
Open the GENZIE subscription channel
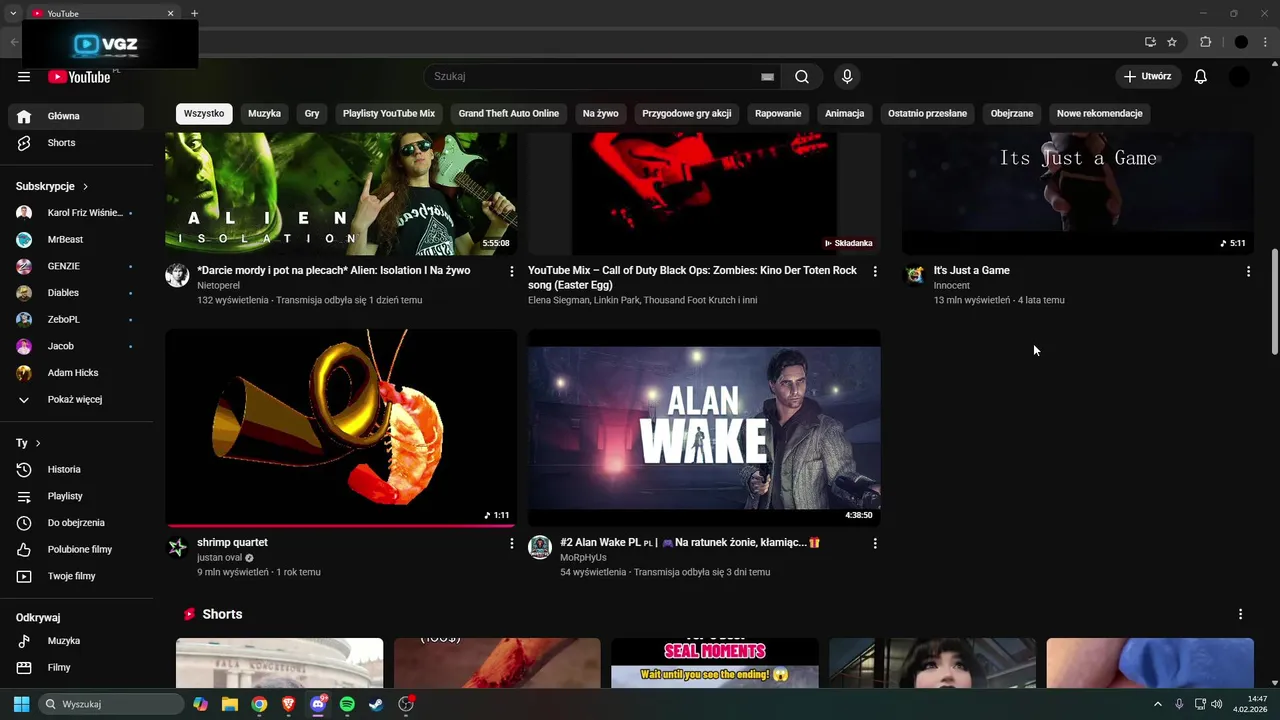click(76, 267)
